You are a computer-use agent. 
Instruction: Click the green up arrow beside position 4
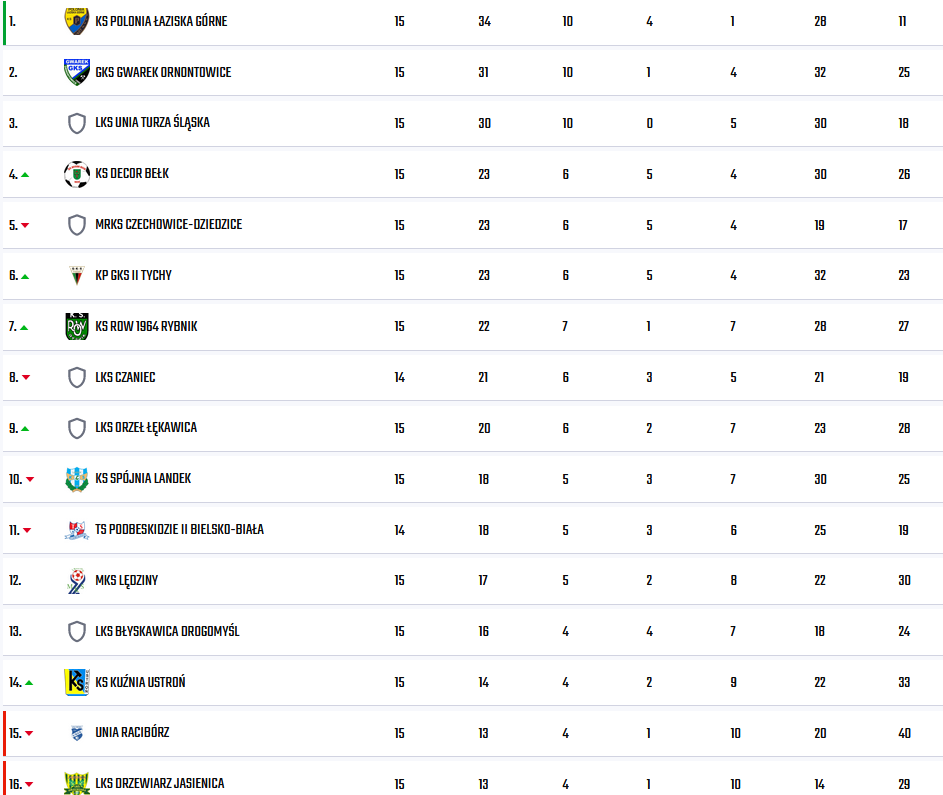(25, 174)
